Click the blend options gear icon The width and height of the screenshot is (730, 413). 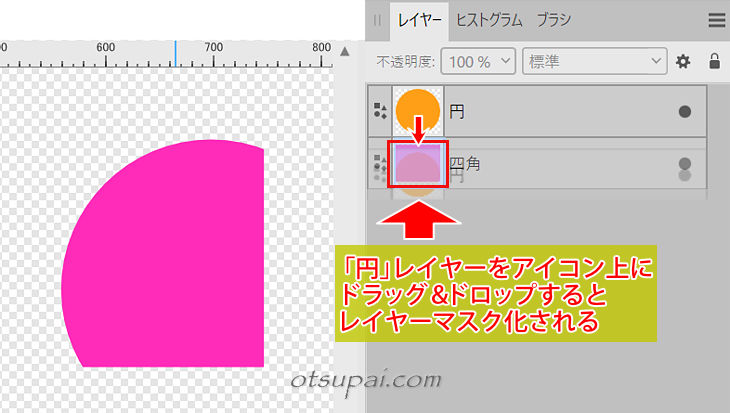coord(683,62)
